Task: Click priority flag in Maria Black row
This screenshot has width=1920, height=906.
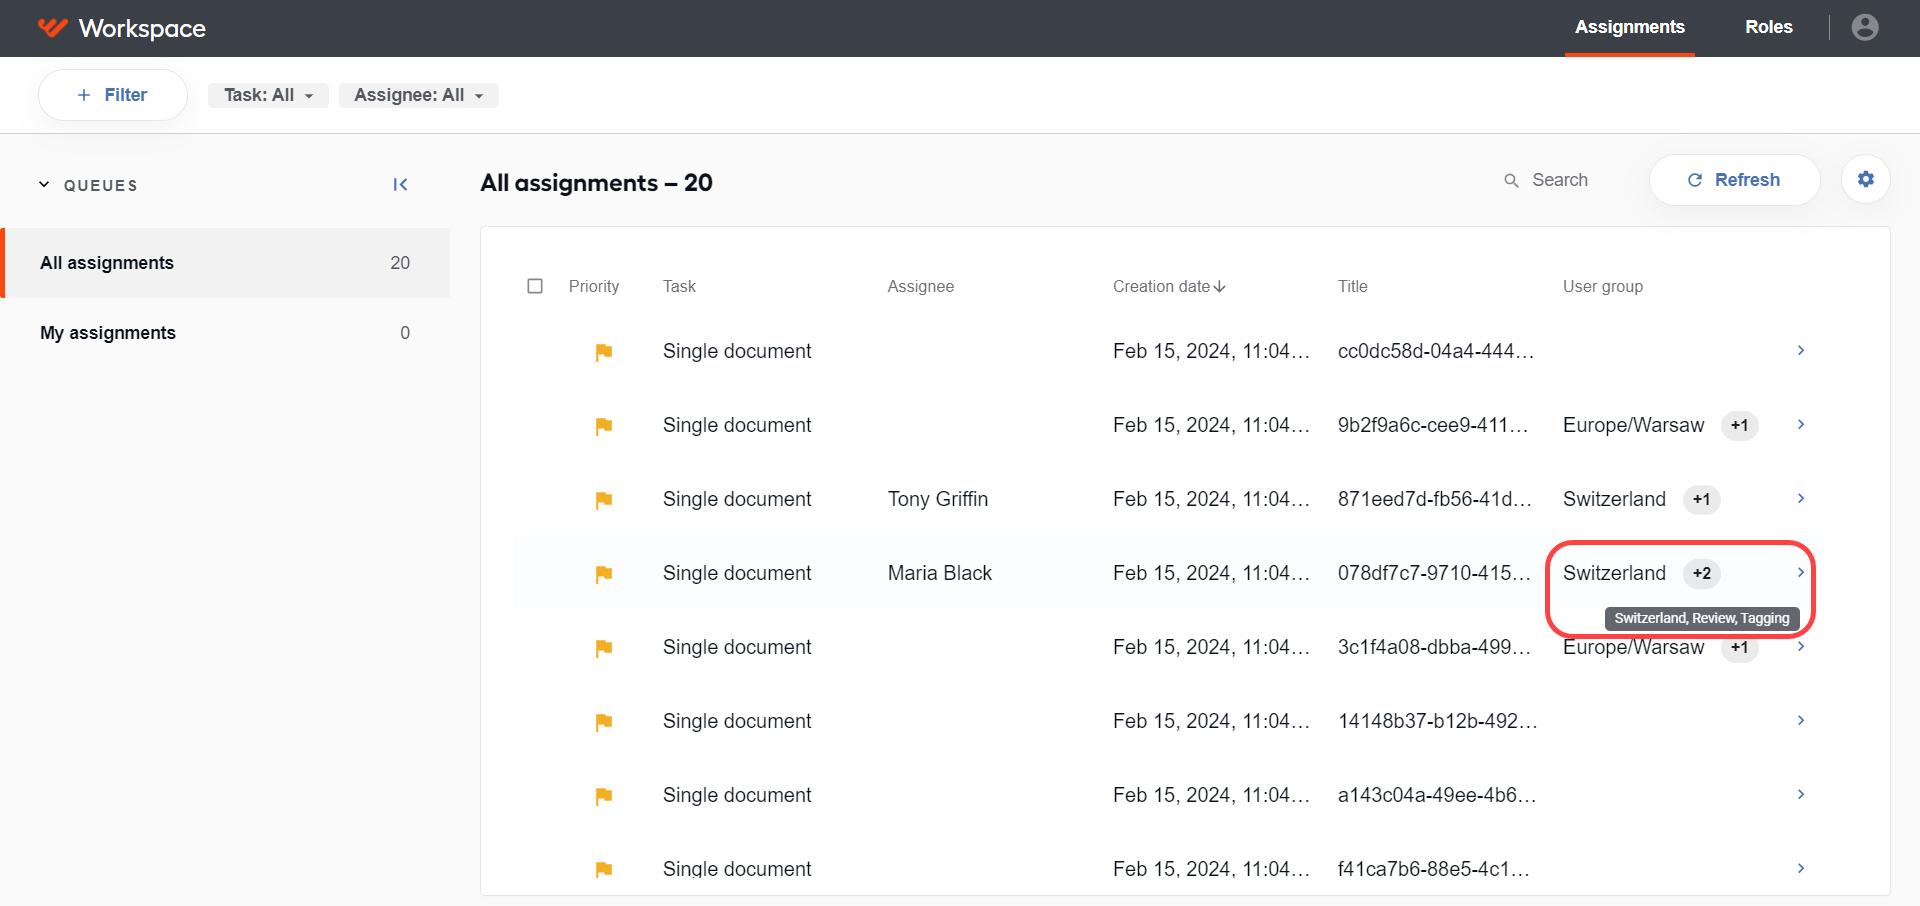Action: (x=604, y=574)
